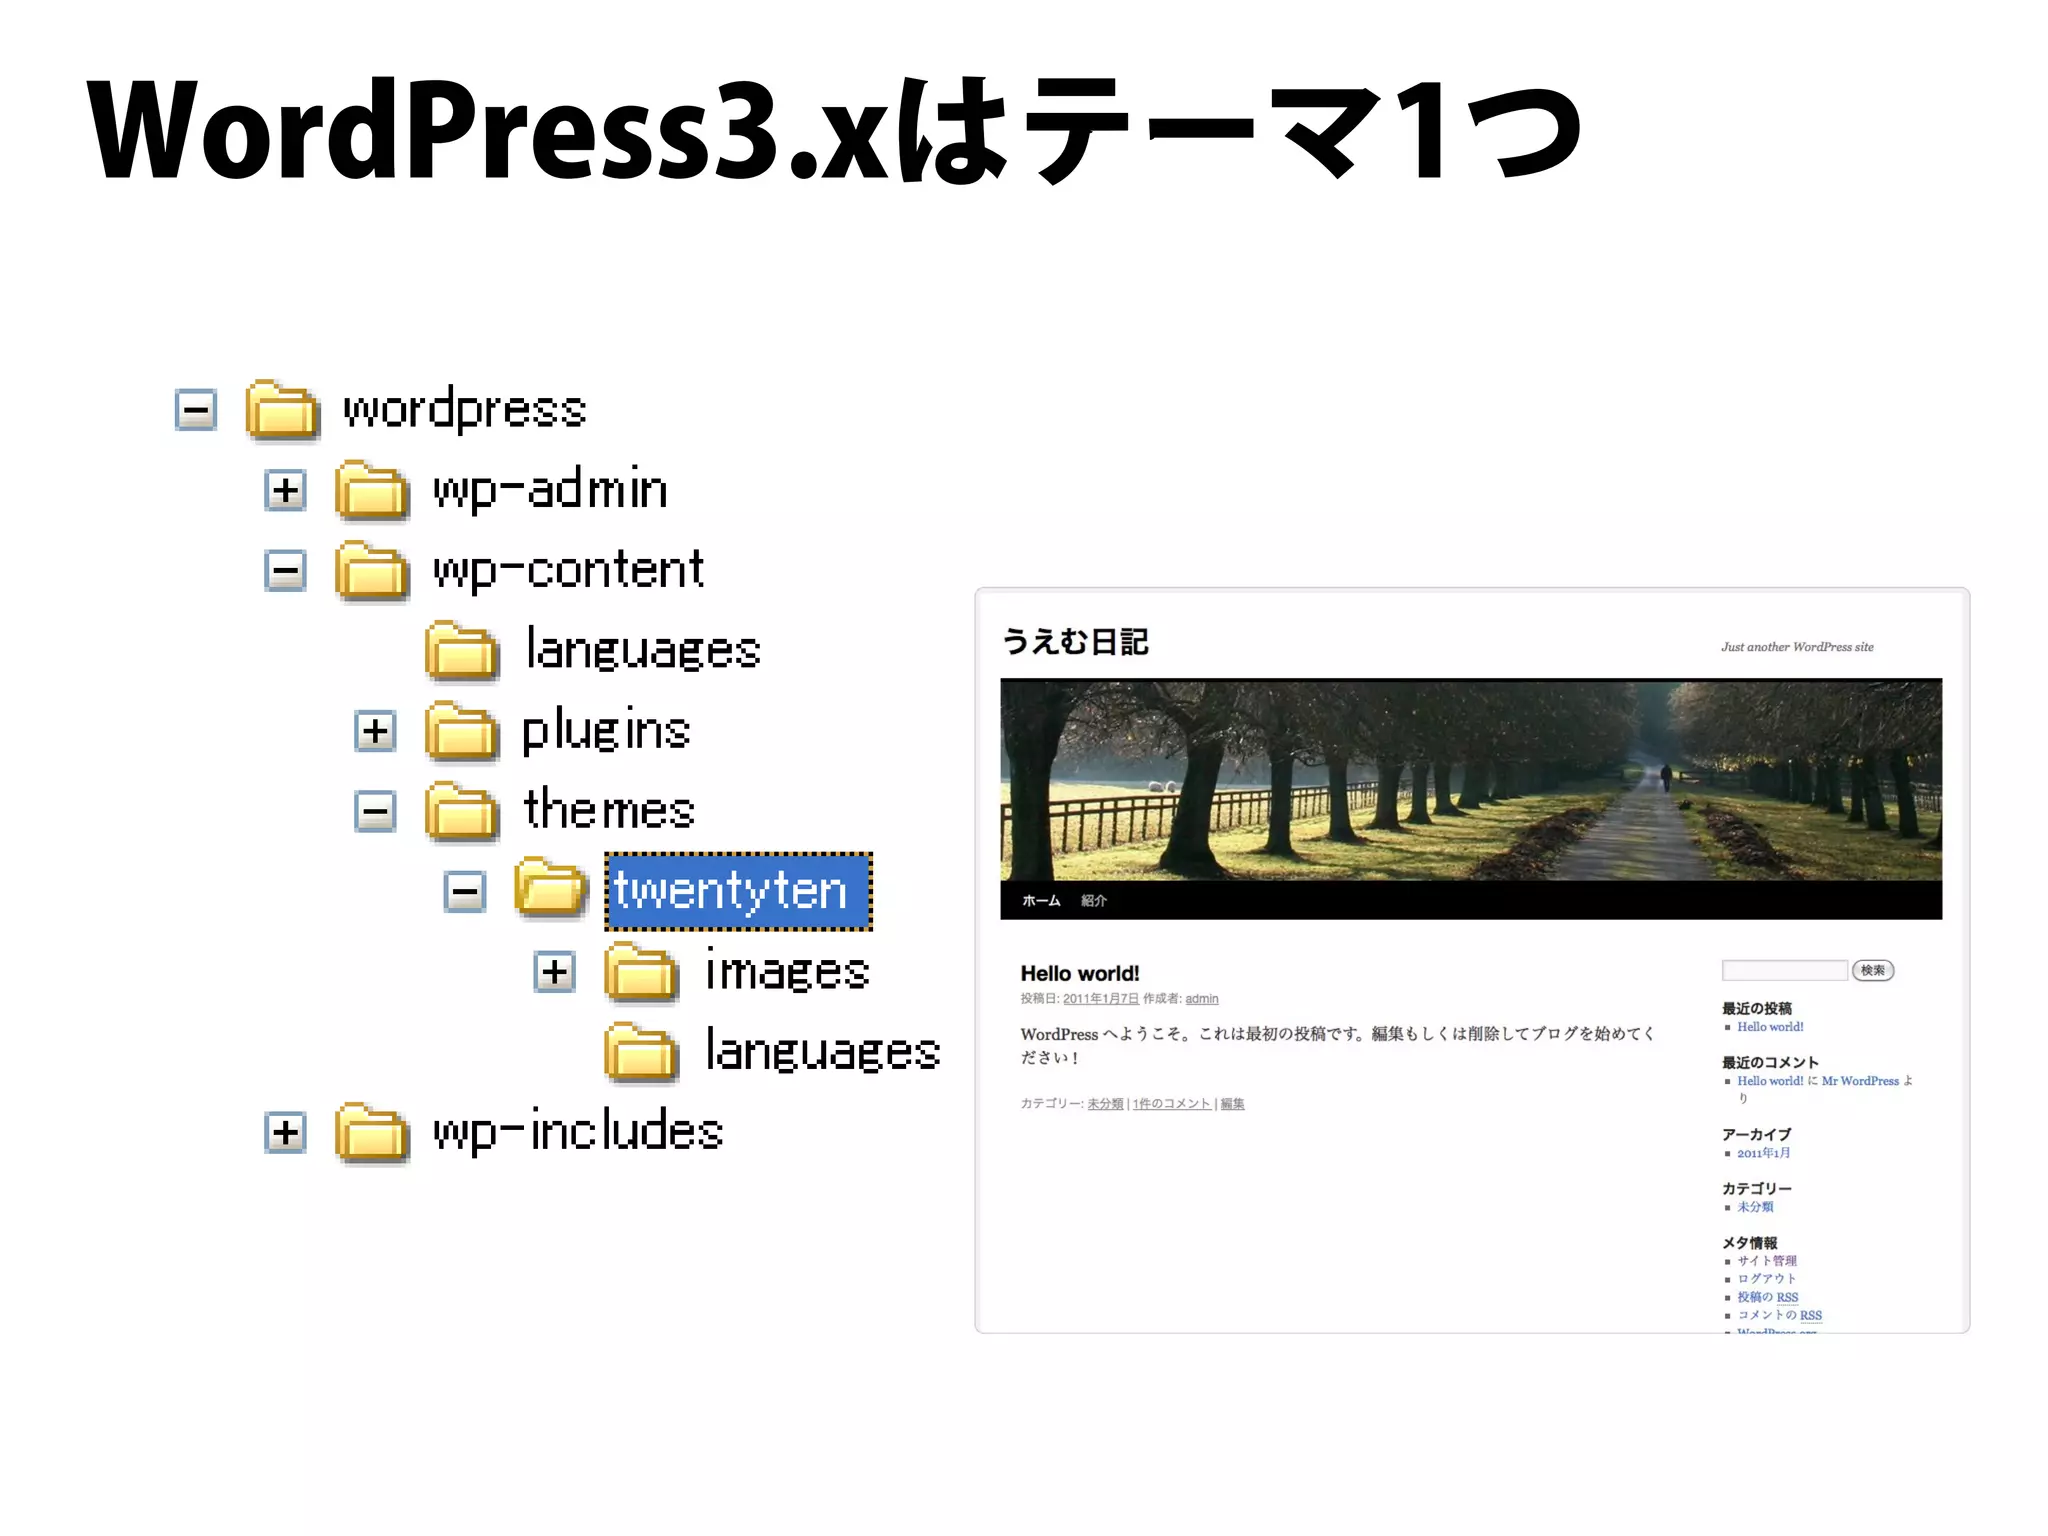Click 未分類 in the post footer
The width and height of the screenshot is (2048, 1536).
tap(1106, 1104)
